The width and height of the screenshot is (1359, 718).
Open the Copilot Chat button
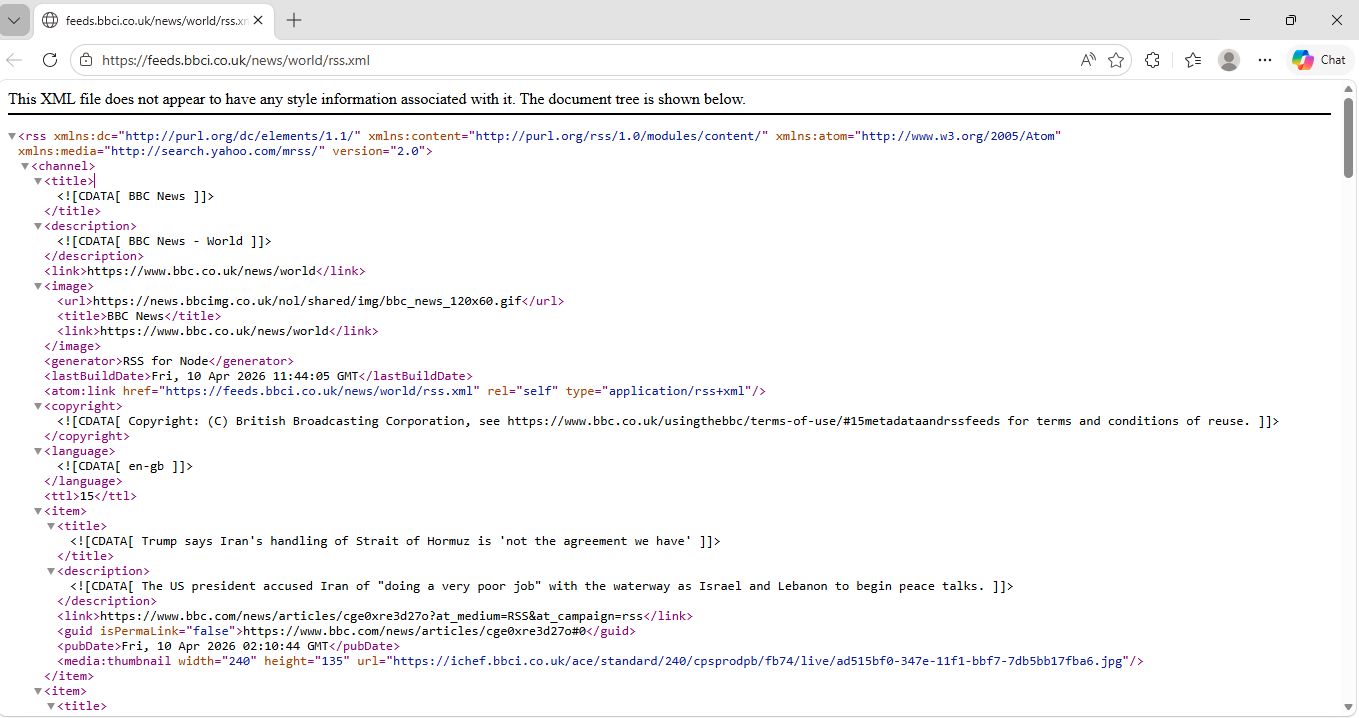pyautogui.click(x=1318, y=60)
